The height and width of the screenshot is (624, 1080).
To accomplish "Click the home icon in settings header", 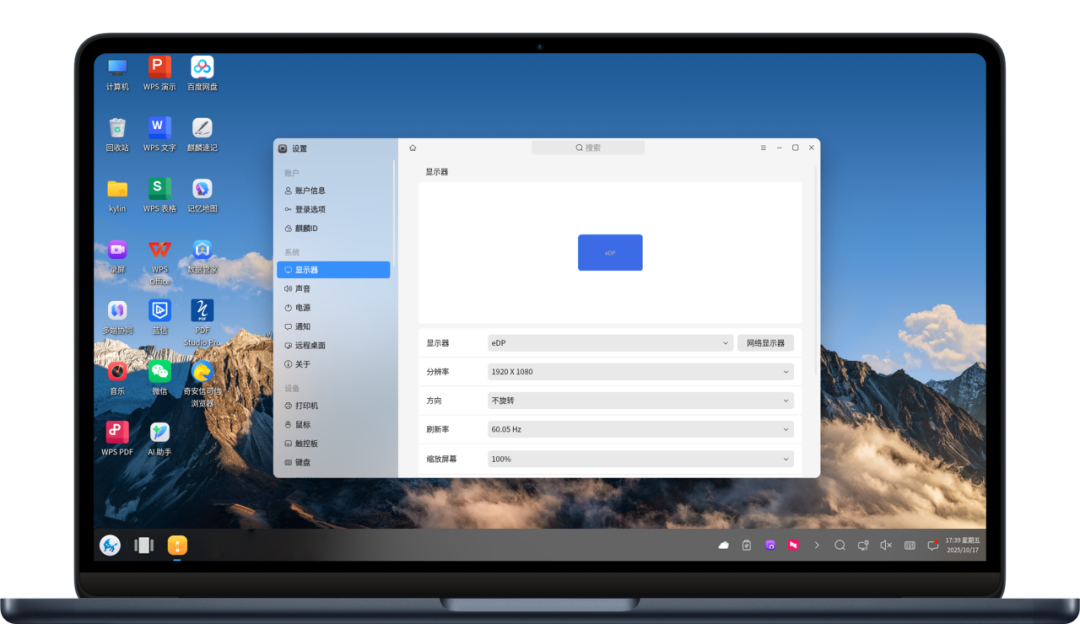I will [412, 147].
